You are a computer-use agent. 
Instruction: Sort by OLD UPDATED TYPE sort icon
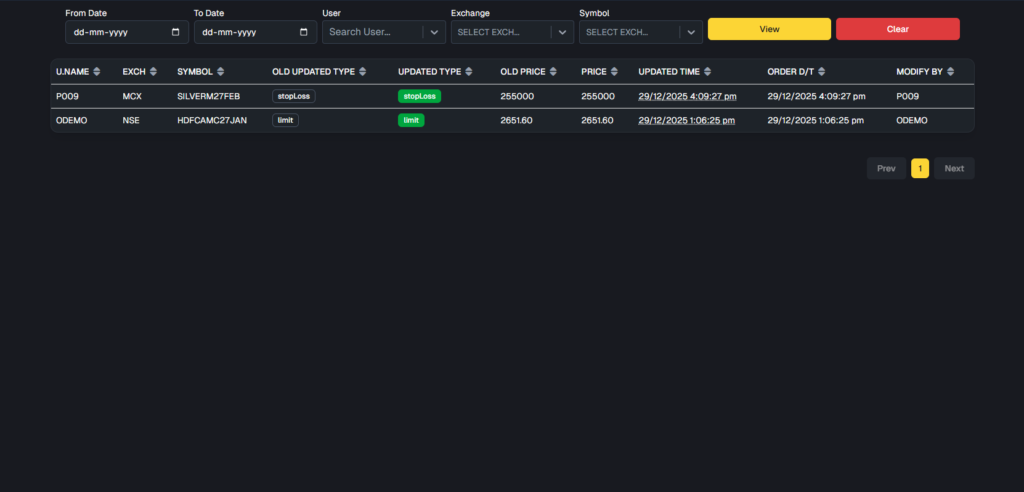(363, 72)
